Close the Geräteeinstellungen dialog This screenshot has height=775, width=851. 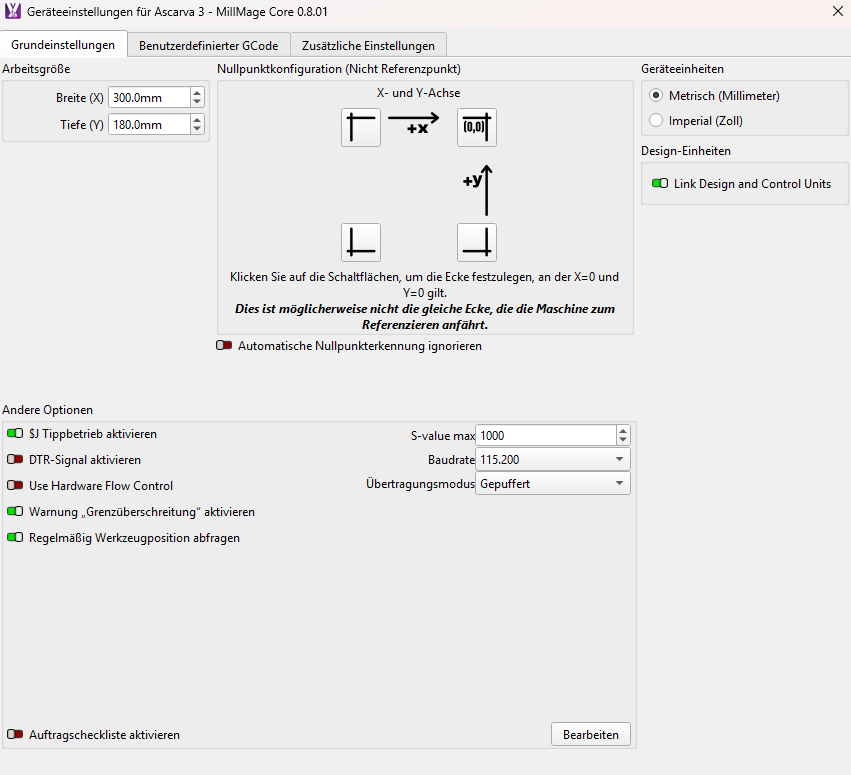point(837,11)
